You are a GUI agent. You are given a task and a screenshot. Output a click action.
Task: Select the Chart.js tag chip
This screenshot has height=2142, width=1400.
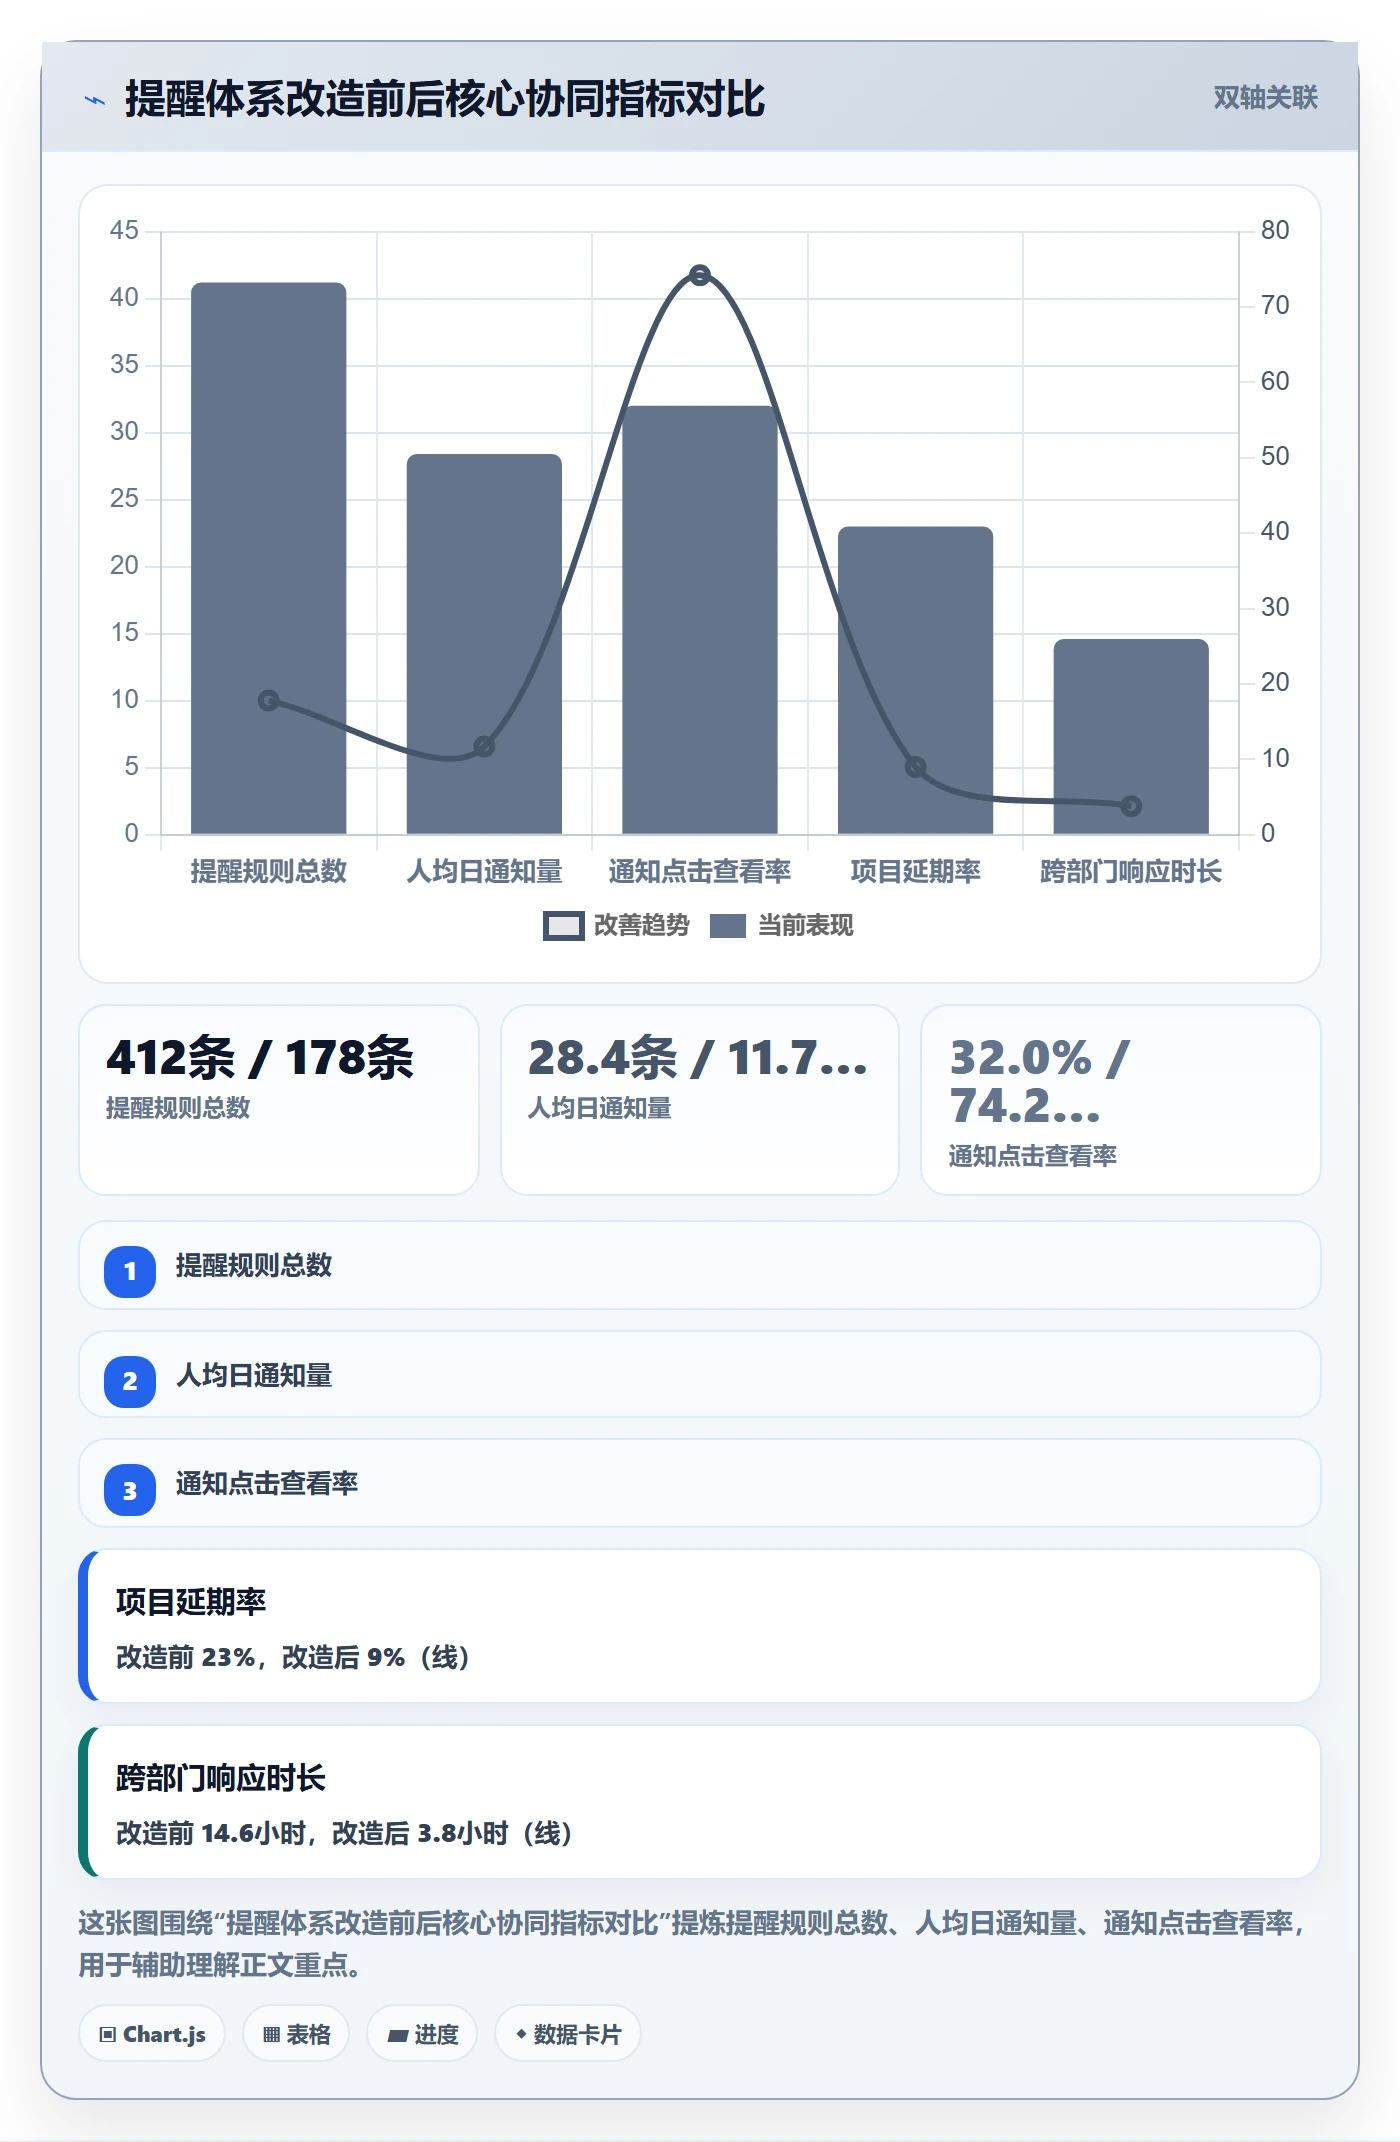[x=152, y=2034]
